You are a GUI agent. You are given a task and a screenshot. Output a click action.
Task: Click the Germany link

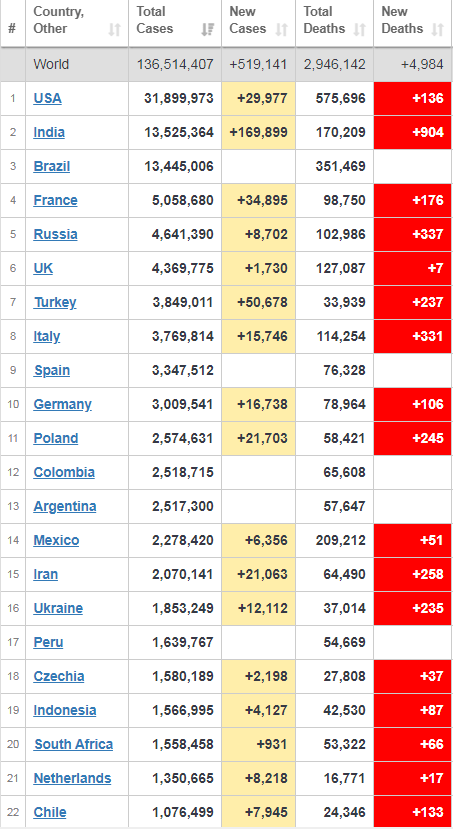tap(62, 404)
